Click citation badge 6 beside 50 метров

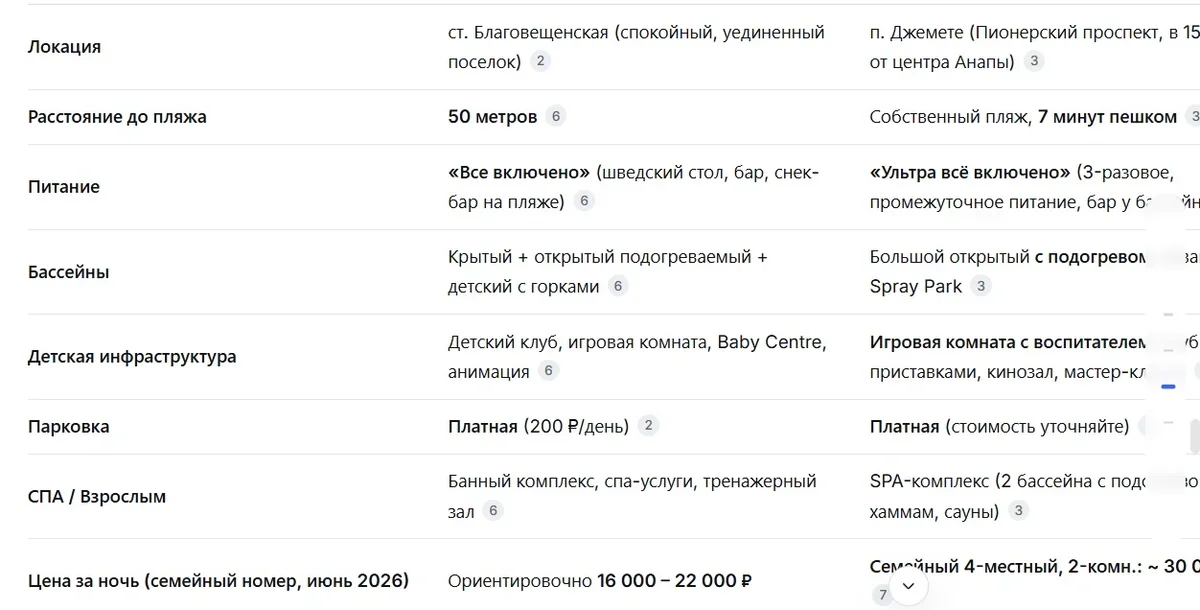coord(556,117)
